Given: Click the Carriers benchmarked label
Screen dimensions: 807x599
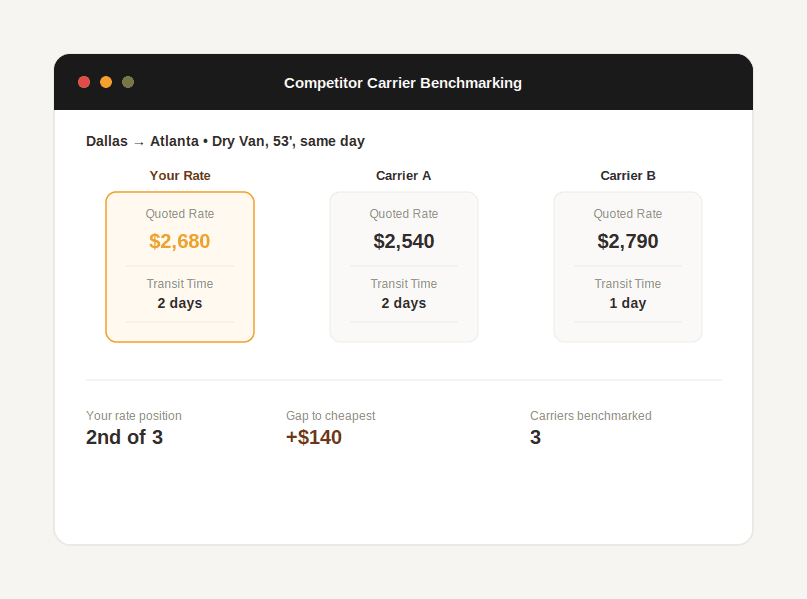Looking at the screenshot, I should point(591,416).
